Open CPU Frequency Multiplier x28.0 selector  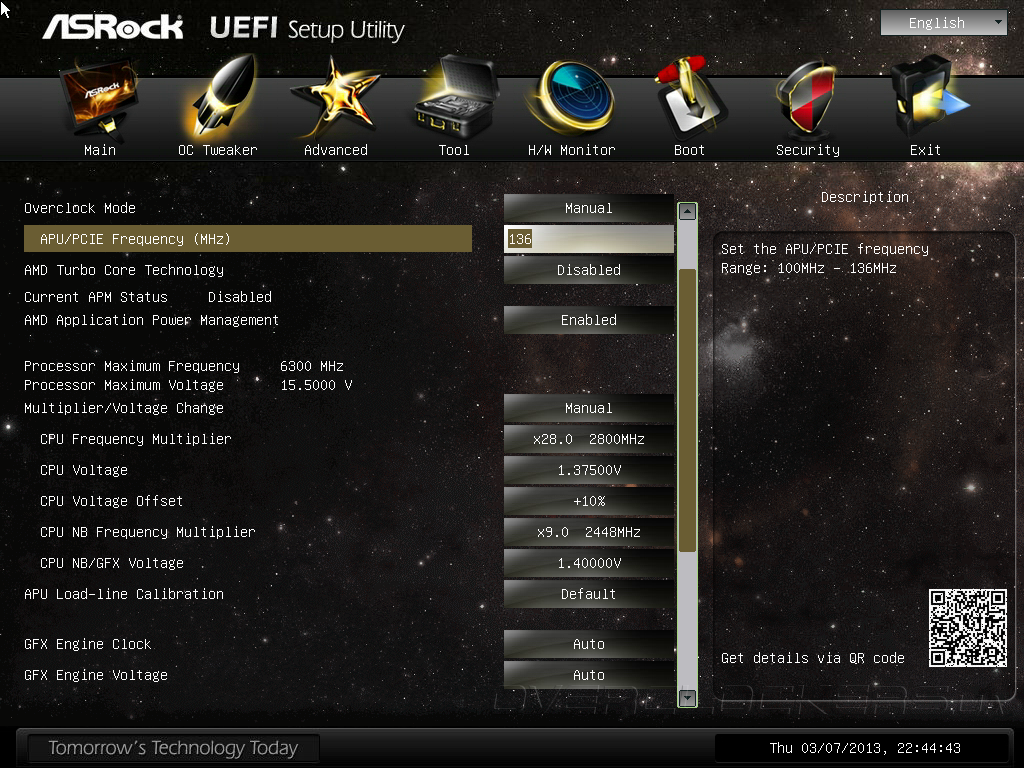[588, 439]
